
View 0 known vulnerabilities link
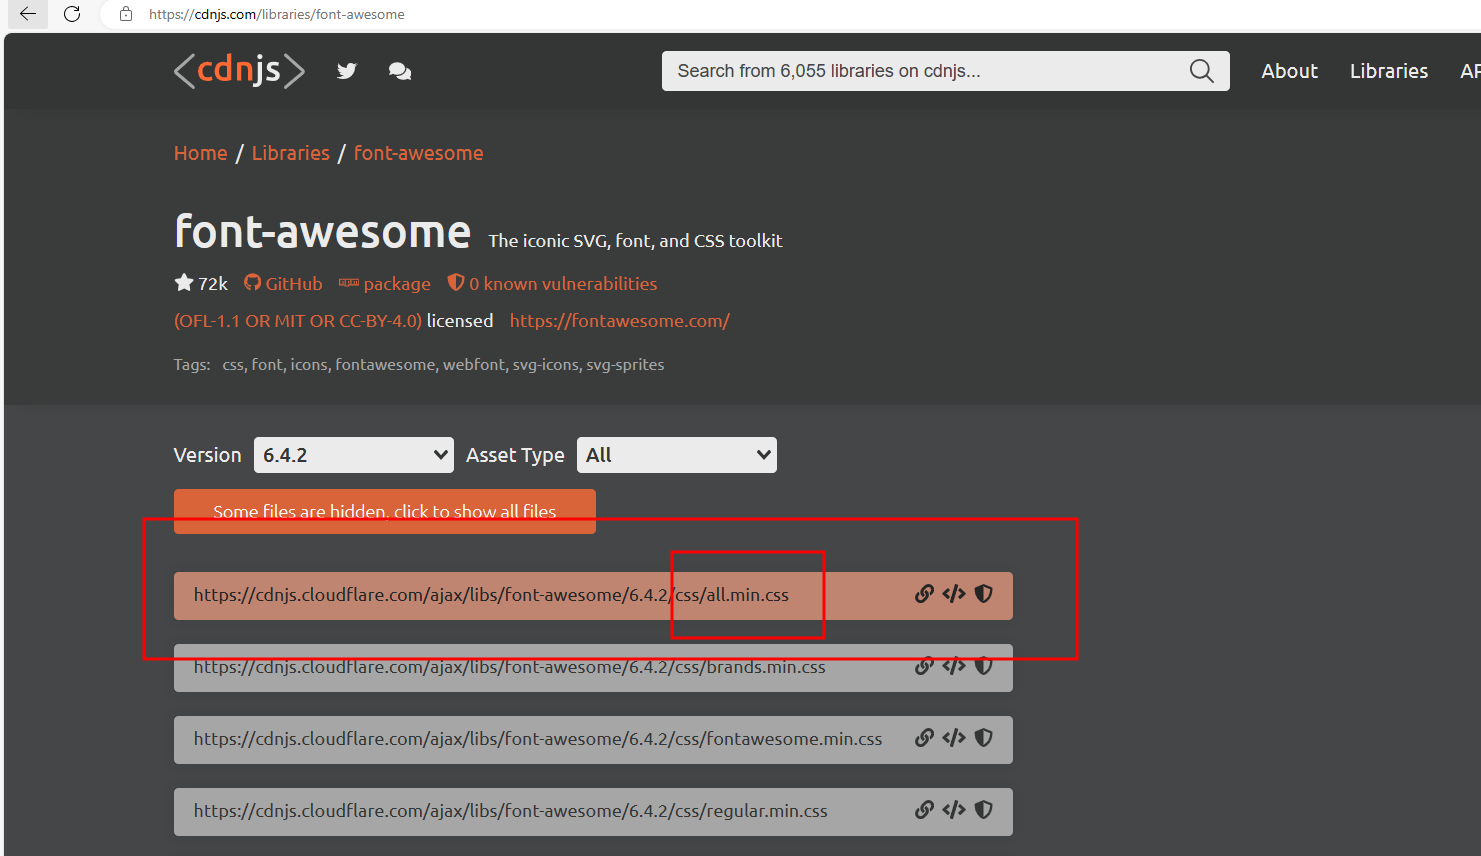[552, 284]
